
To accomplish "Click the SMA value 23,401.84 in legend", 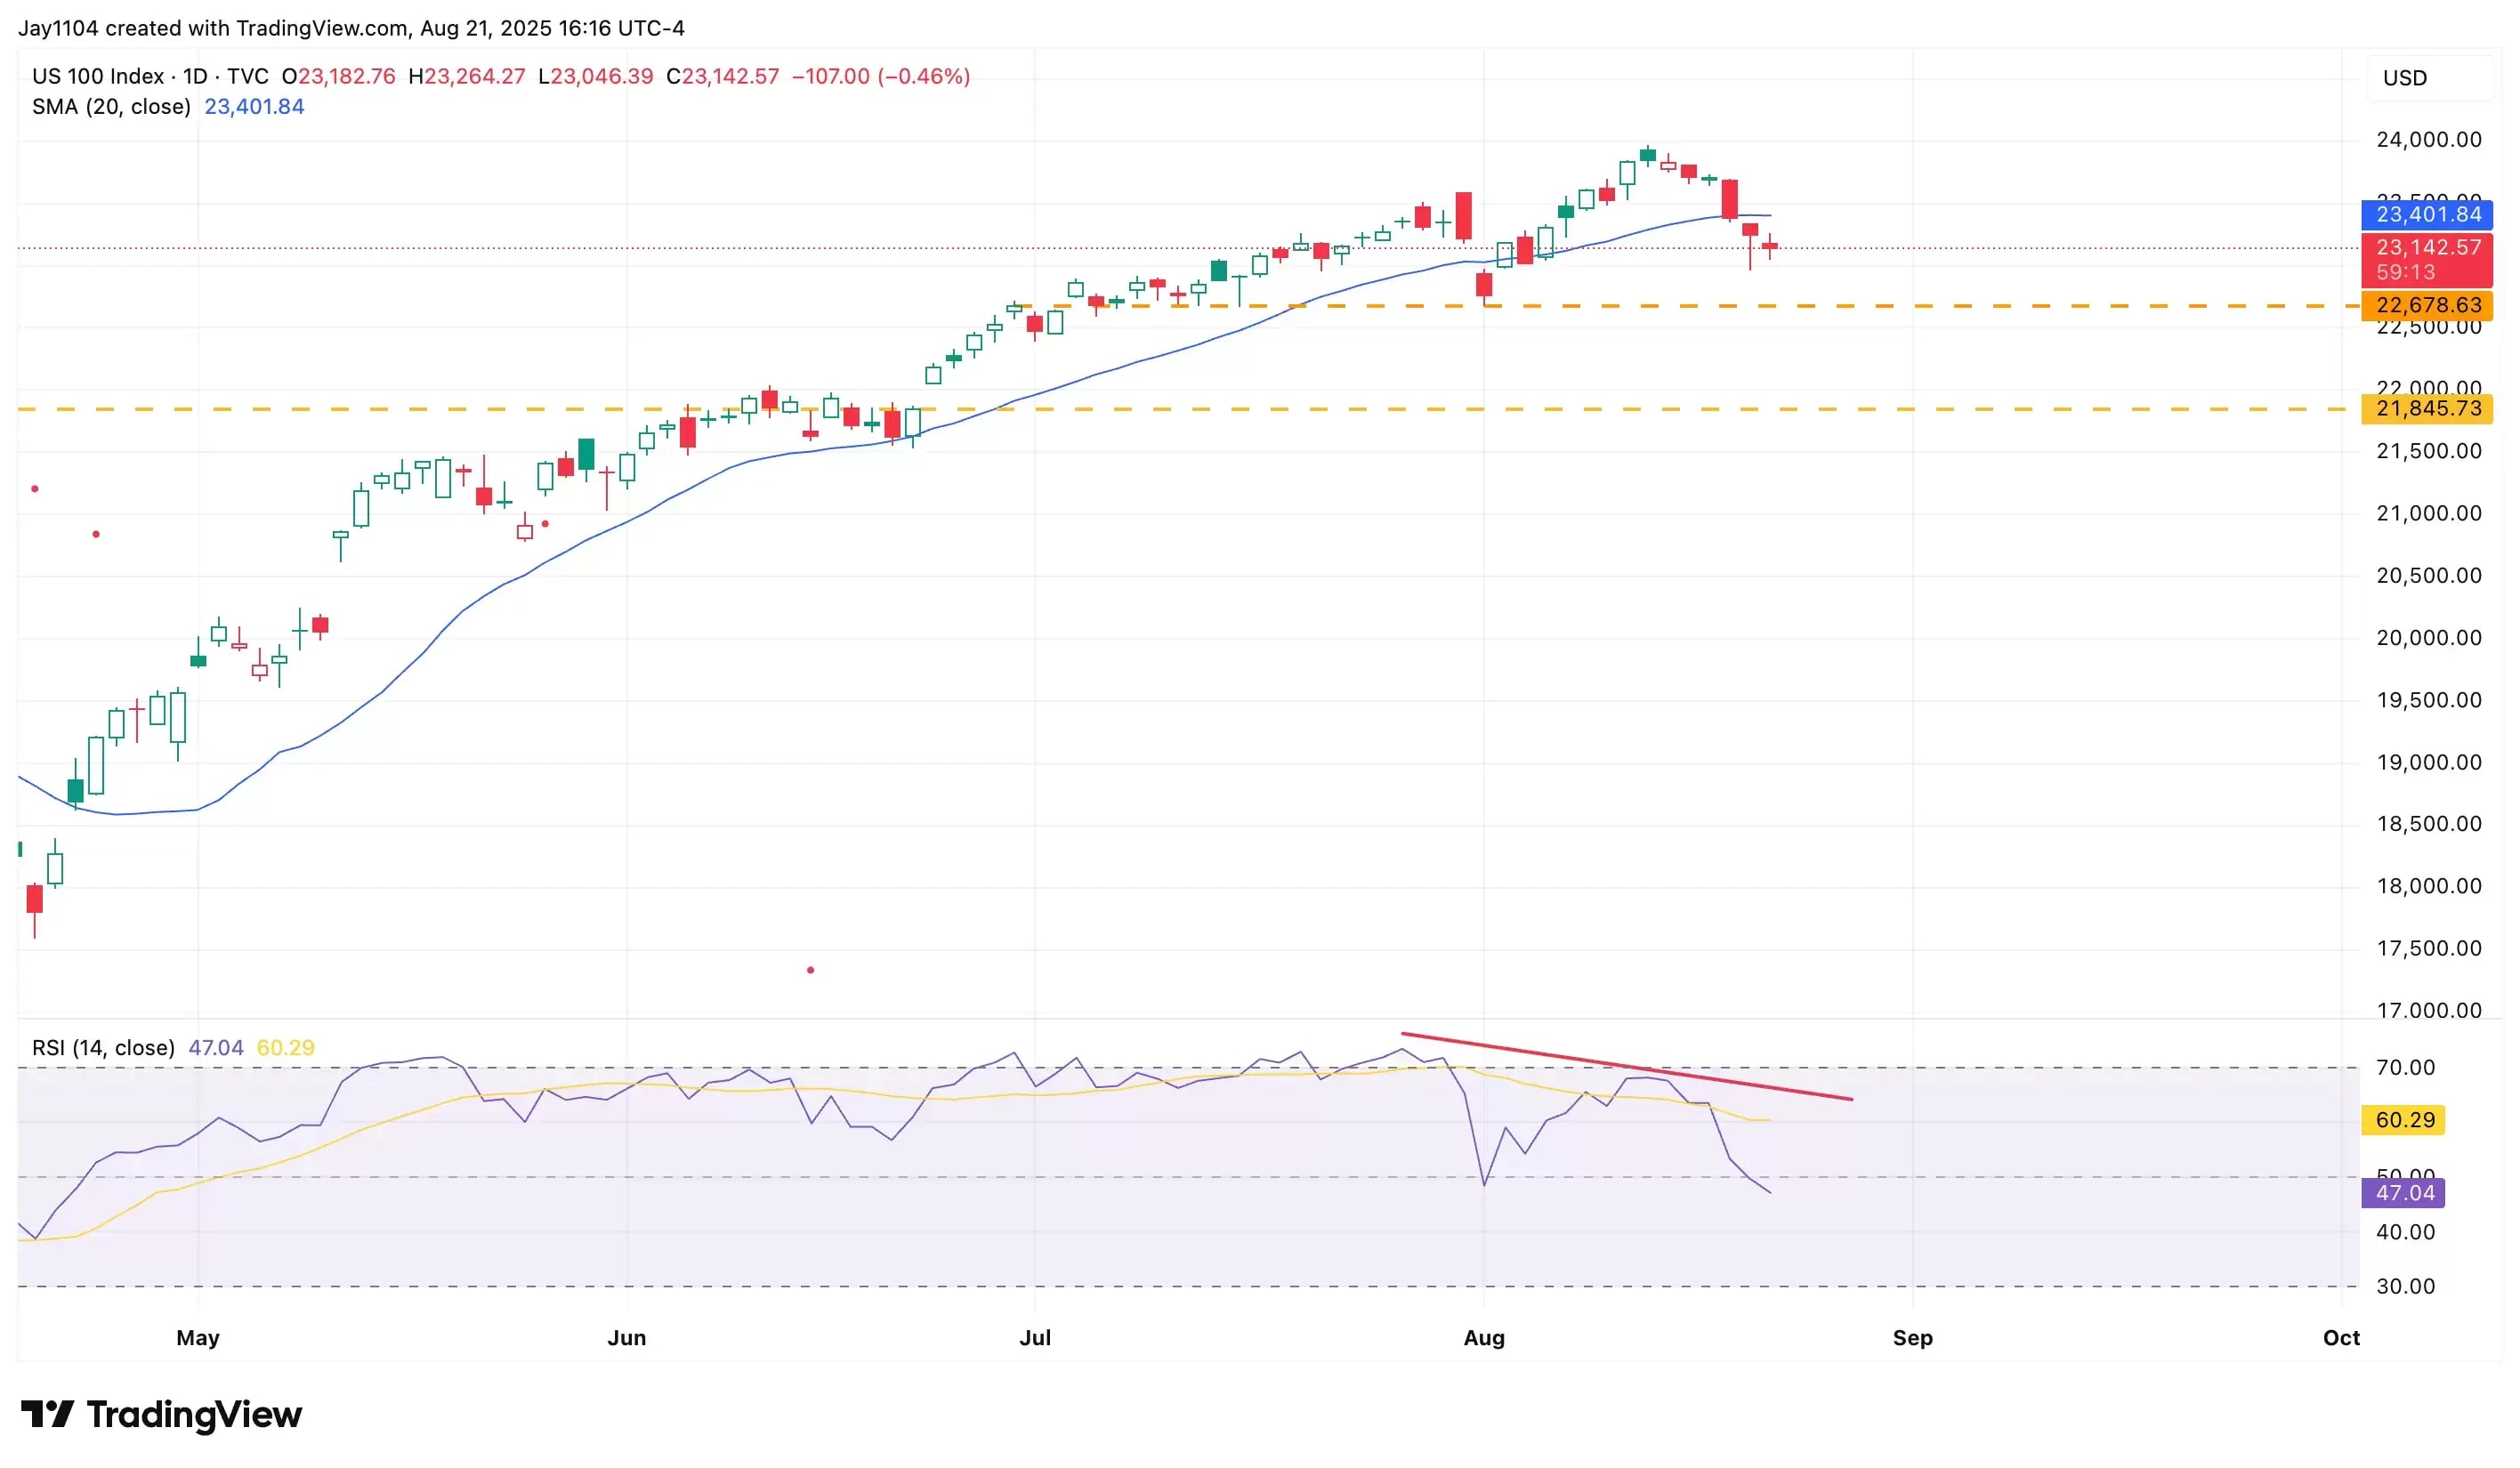I will 254,107.
